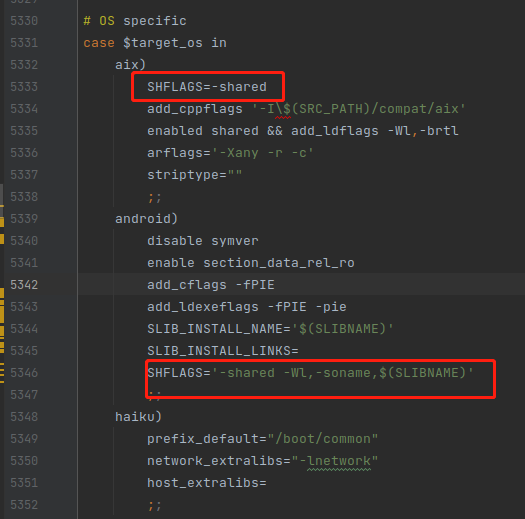Viewport: 525px width, 519px height.
Task: Click line number 5339 in the gutter
Action: click(x=24, y=219)
